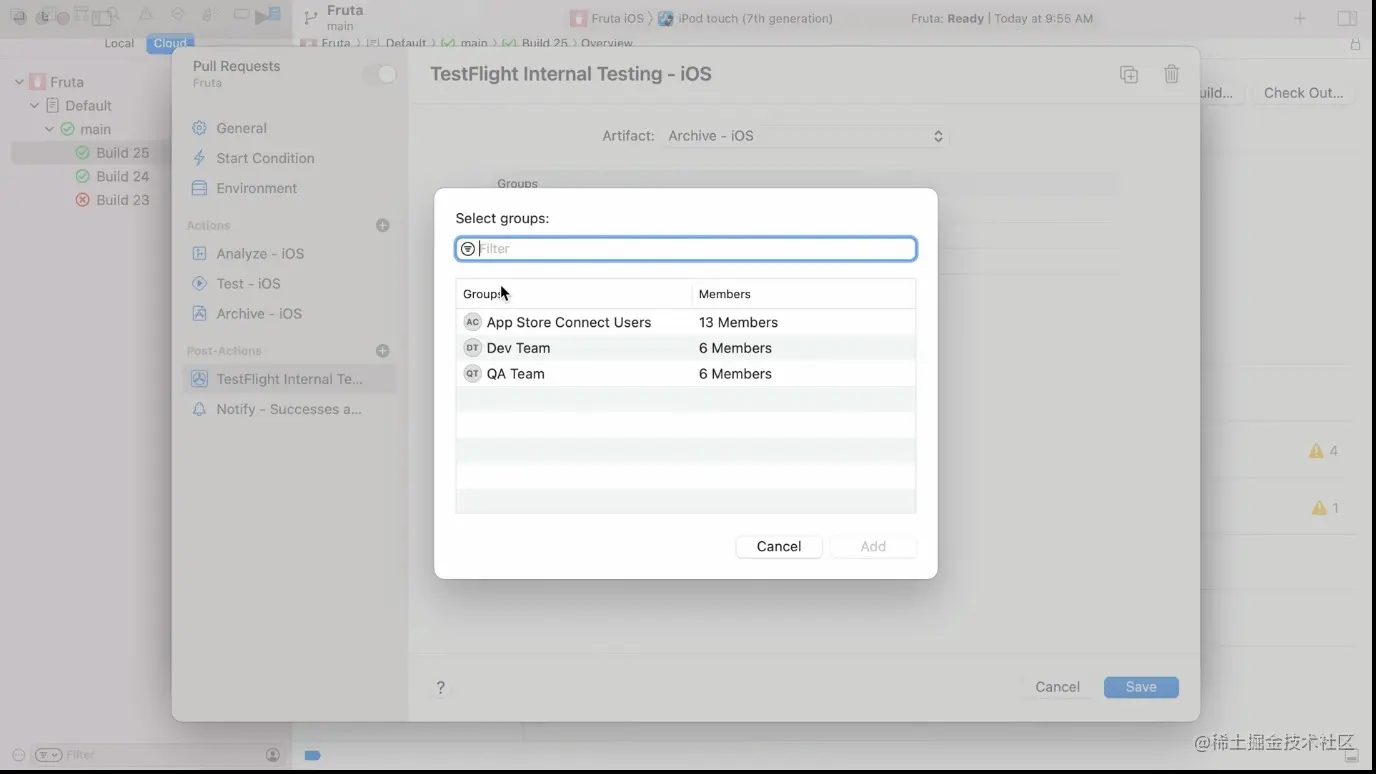Screen dimensions: 1376x774
Task: Select the Test - iOS action
Action: tap(290, 284)
